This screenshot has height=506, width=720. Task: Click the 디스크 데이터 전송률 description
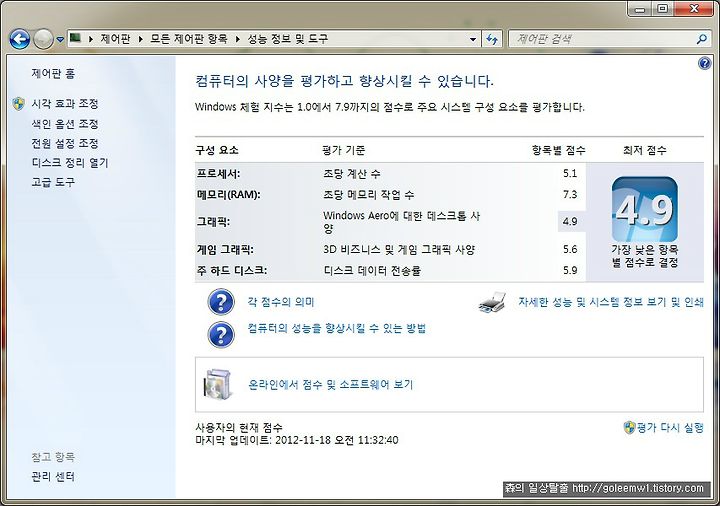pyautogui.click(x=372, y=270)
